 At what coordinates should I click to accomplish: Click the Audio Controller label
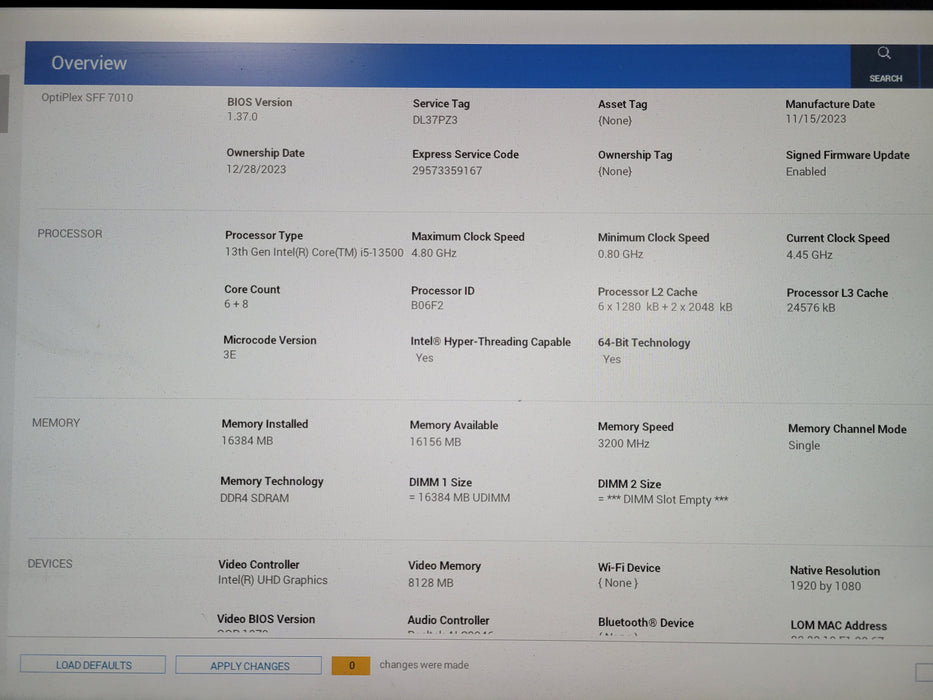pos(448,620)
